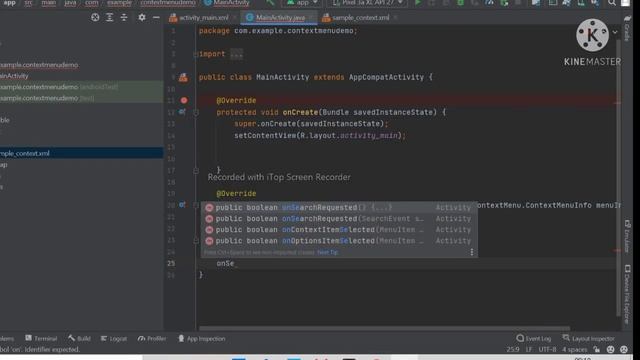Click the 'main' breadcrumb in navigation bar

point(49,3)
